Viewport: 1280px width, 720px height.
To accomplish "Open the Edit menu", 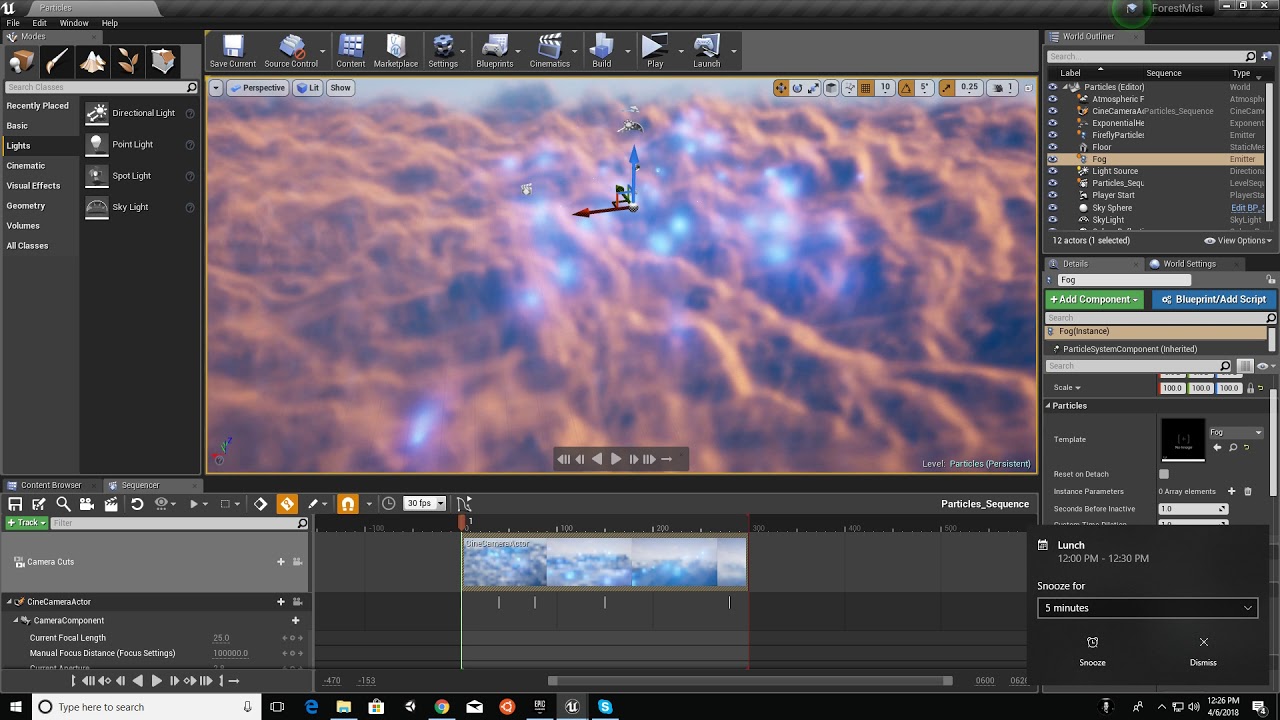I will pos(39,23).
